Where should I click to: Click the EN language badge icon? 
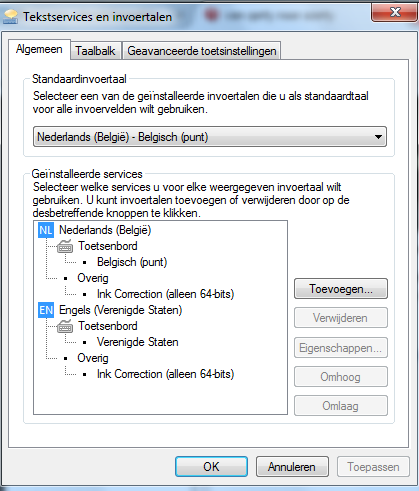pyautogui.click(x=46, y=310)
